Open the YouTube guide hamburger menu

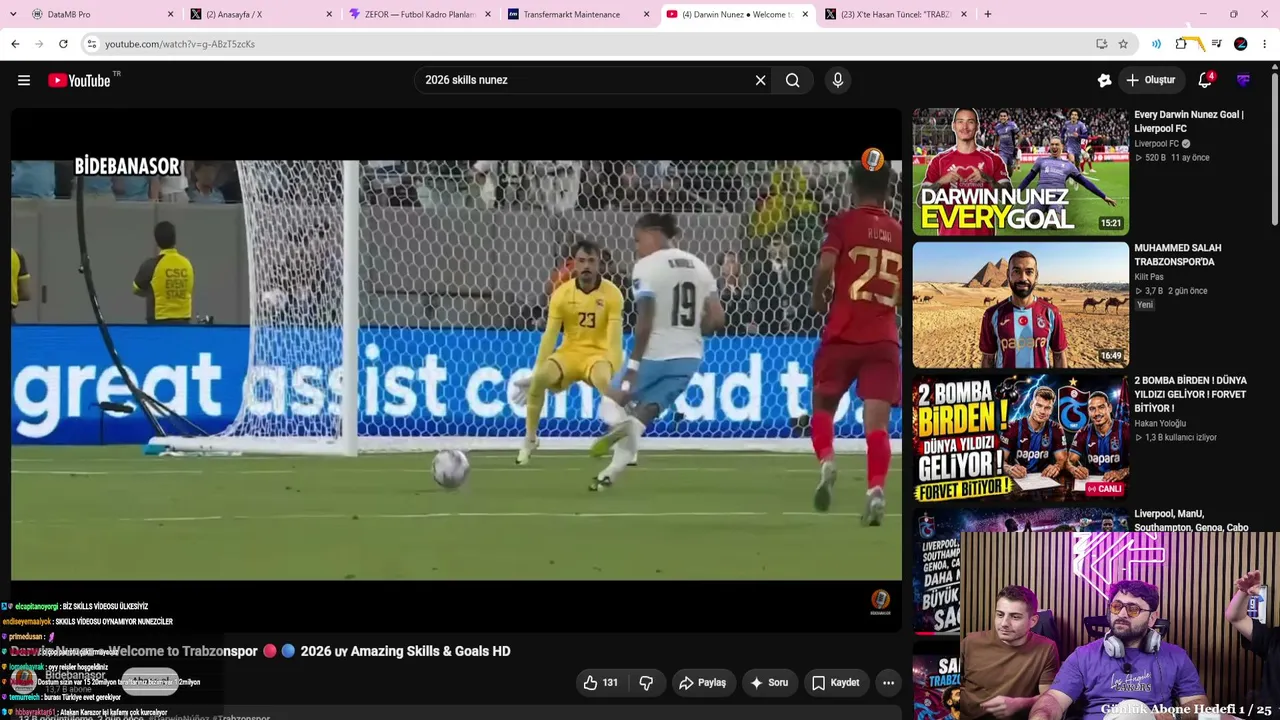coord(24,80)
